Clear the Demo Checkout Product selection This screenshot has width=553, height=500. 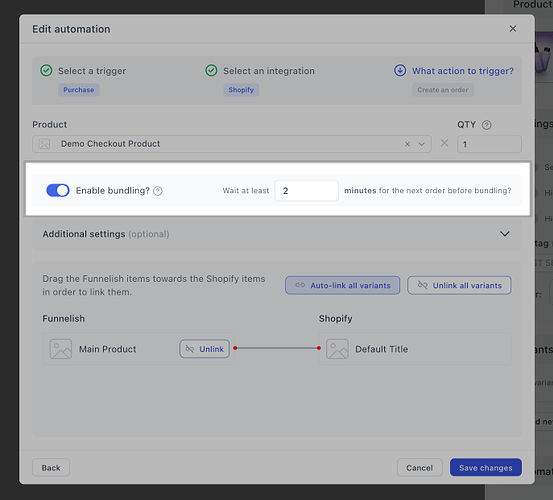pos(407,144)
